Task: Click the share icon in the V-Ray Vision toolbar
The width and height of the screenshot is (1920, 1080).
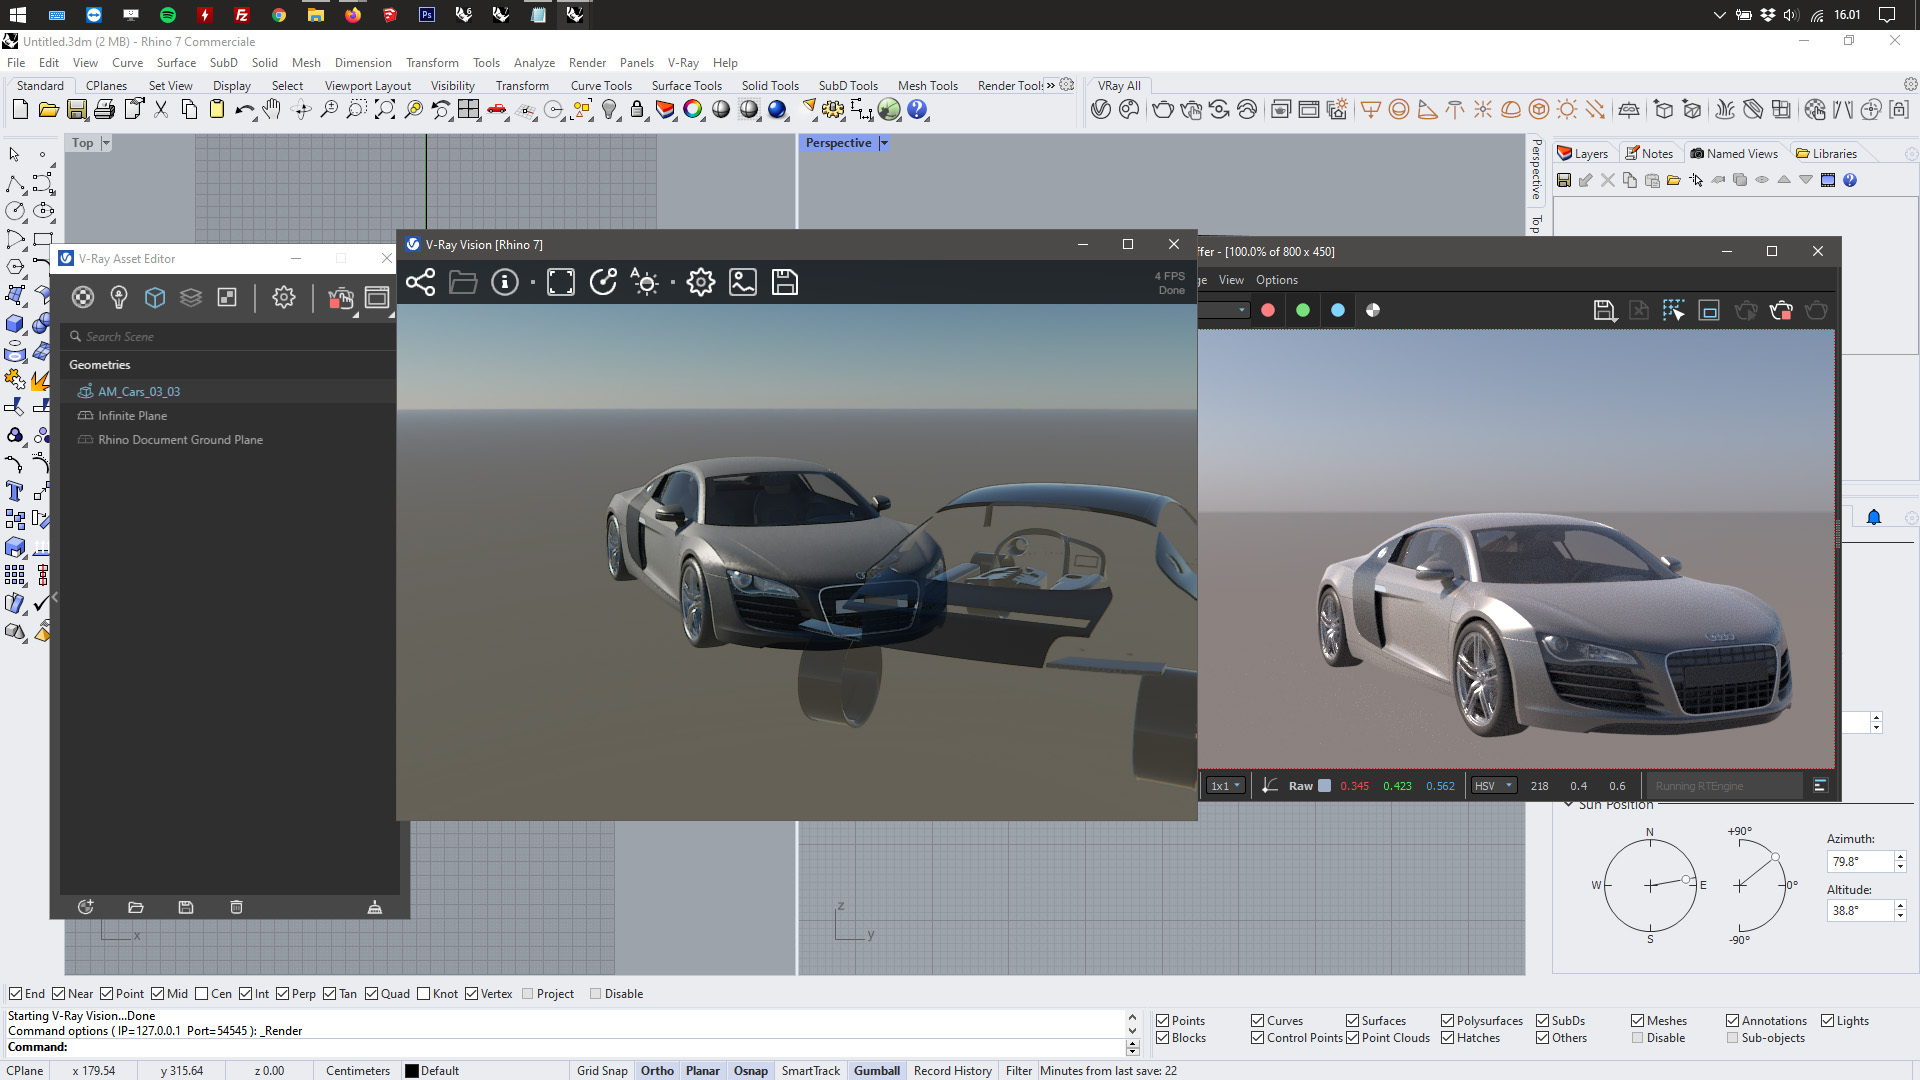Action: (421, 282)
